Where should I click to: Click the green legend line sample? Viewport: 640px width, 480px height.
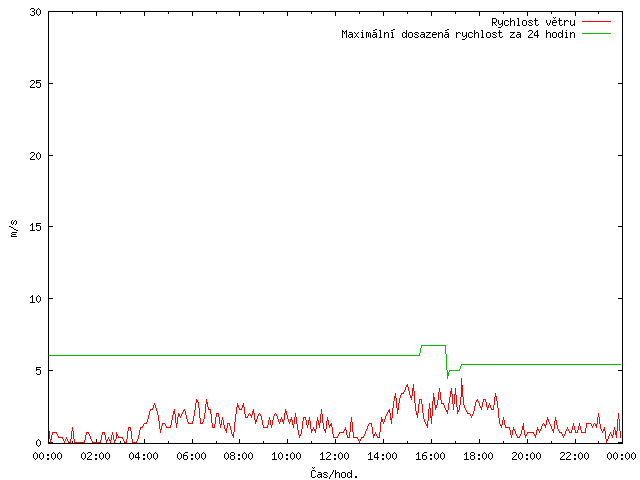596,34
